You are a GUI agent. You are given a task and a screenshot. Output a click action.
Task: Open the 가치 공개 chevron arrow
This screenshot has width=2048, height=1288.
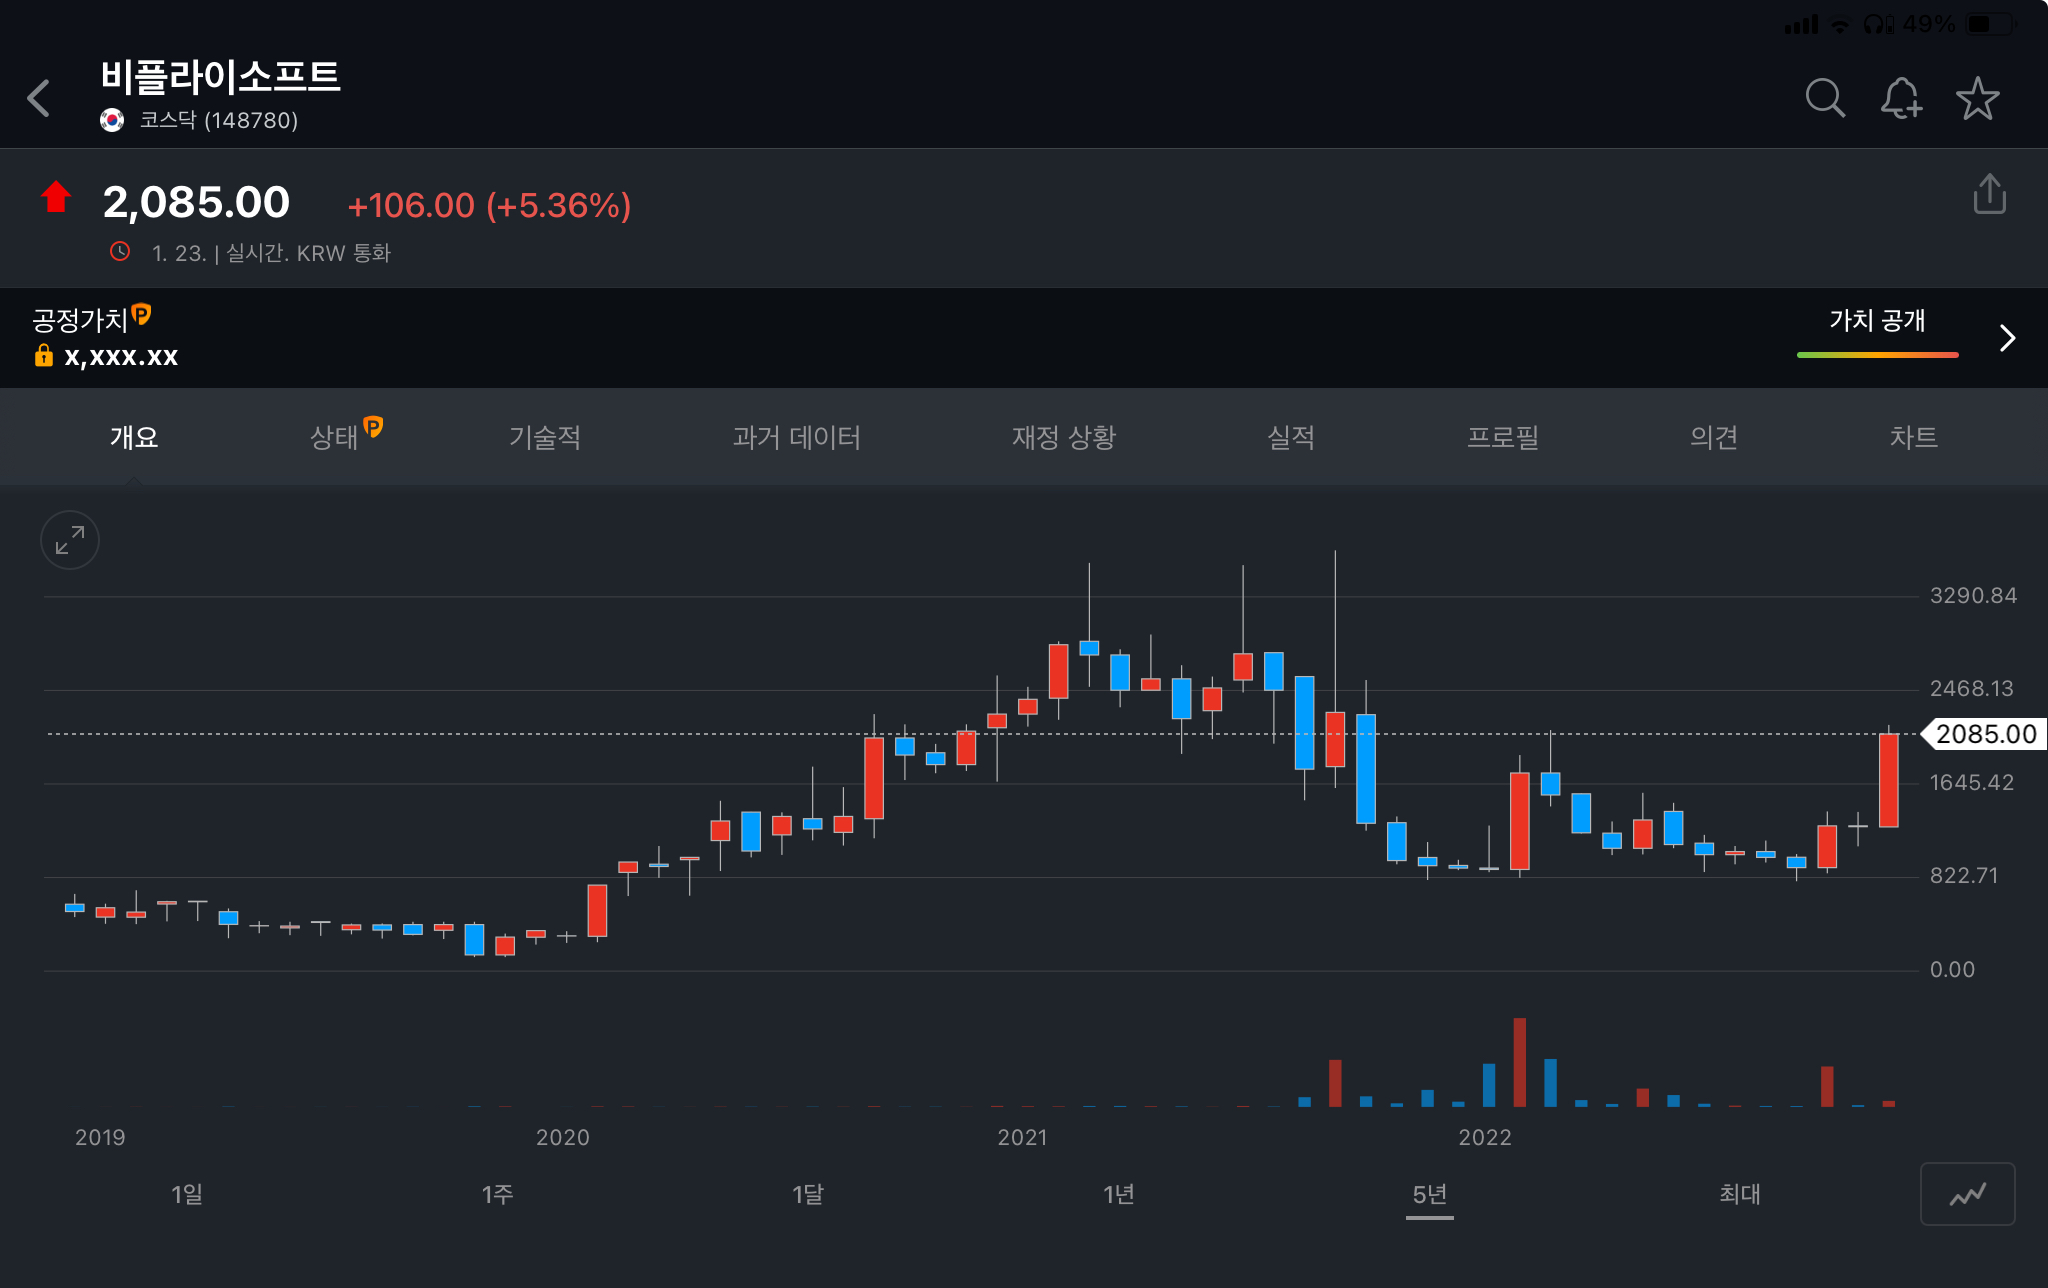point(2007,338)
